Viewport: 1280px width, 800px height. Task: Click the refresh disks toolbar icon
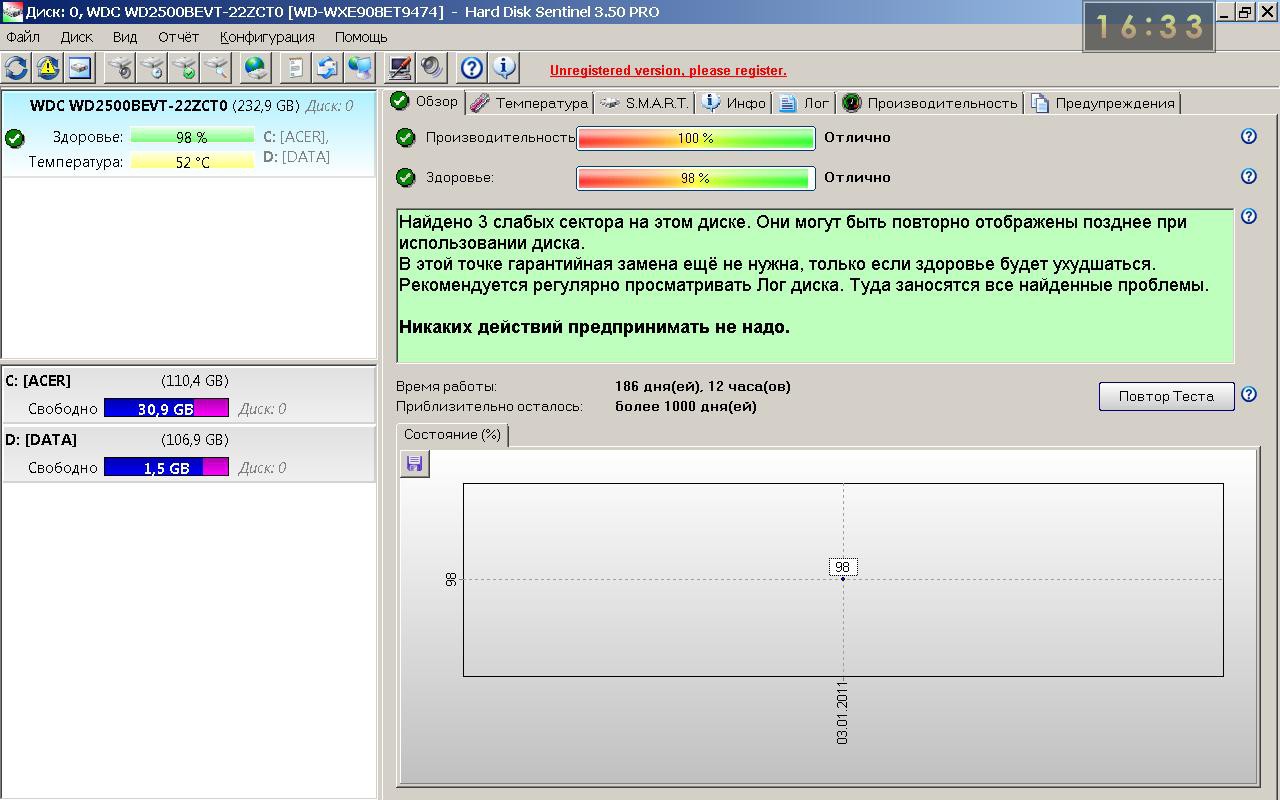tap(16, 68)
